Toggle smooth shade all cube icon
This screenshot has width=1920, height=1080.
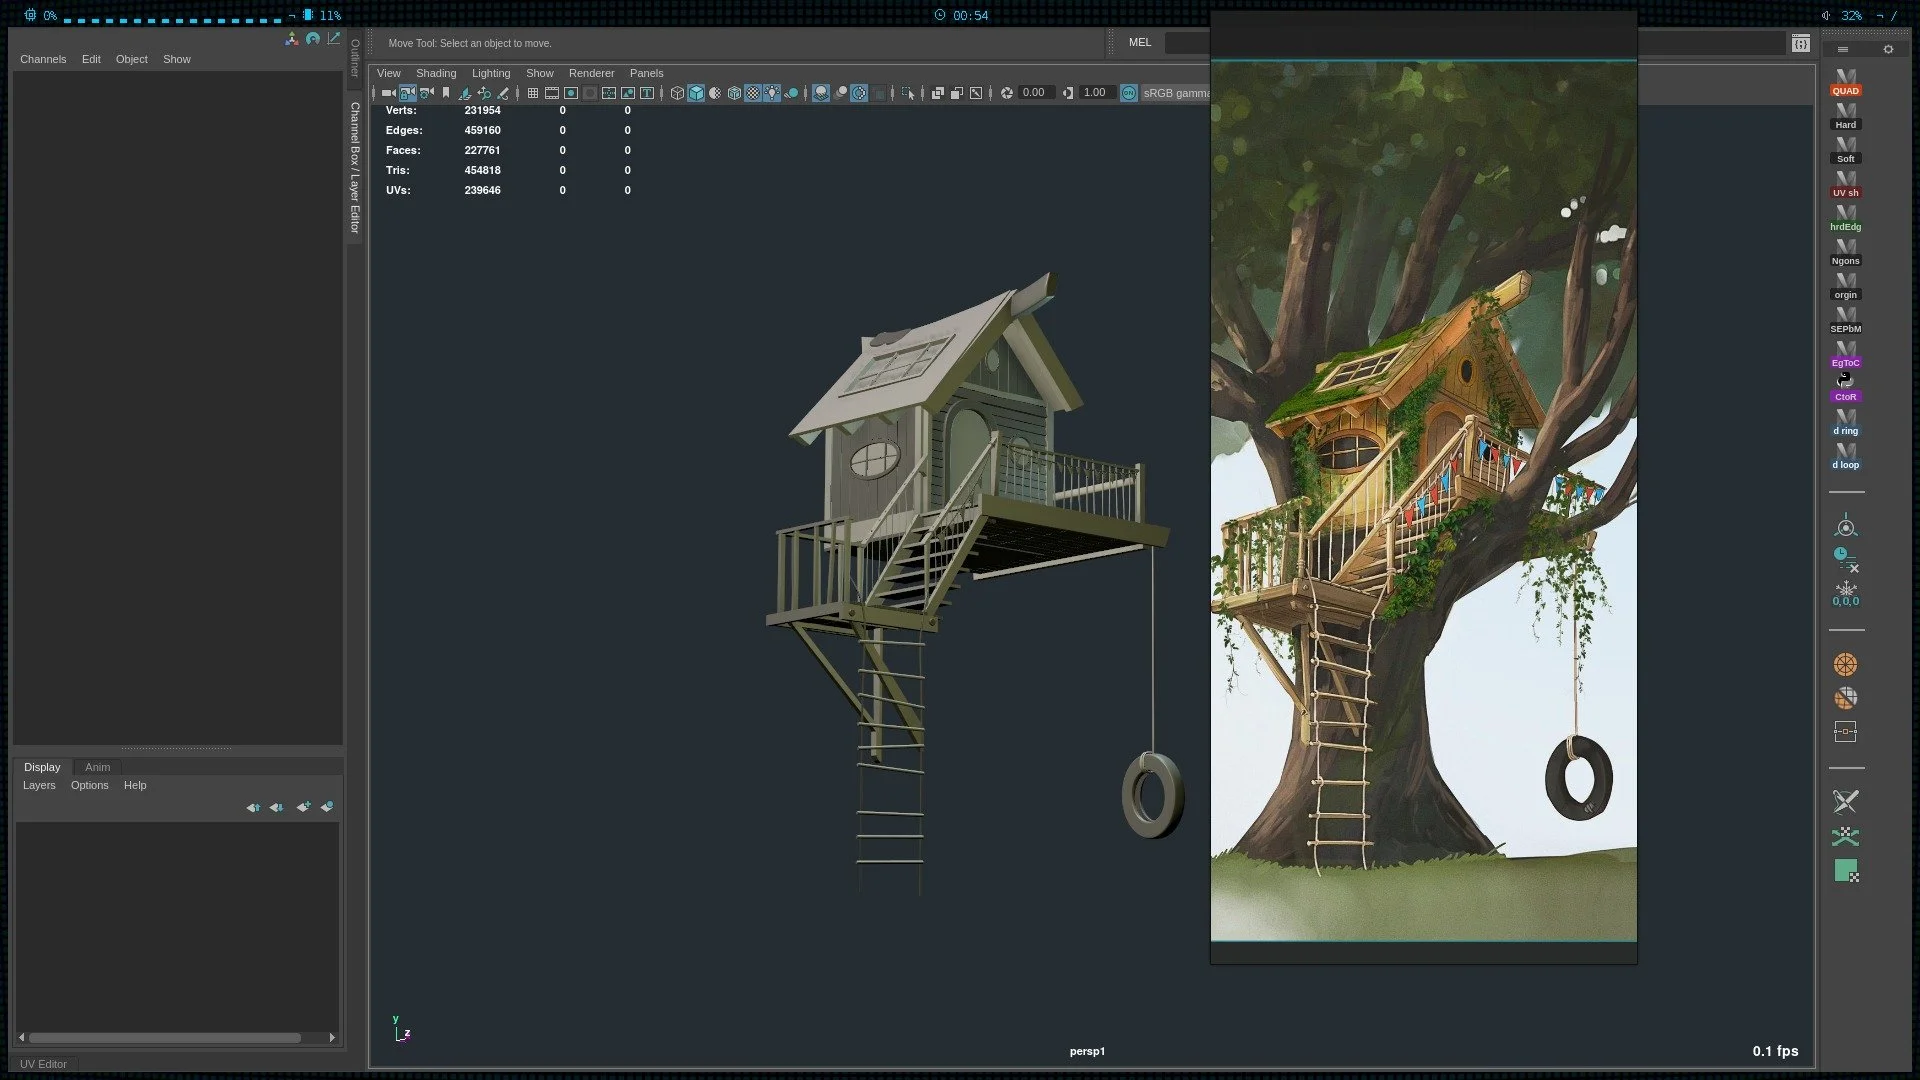[x=696, y=93]
